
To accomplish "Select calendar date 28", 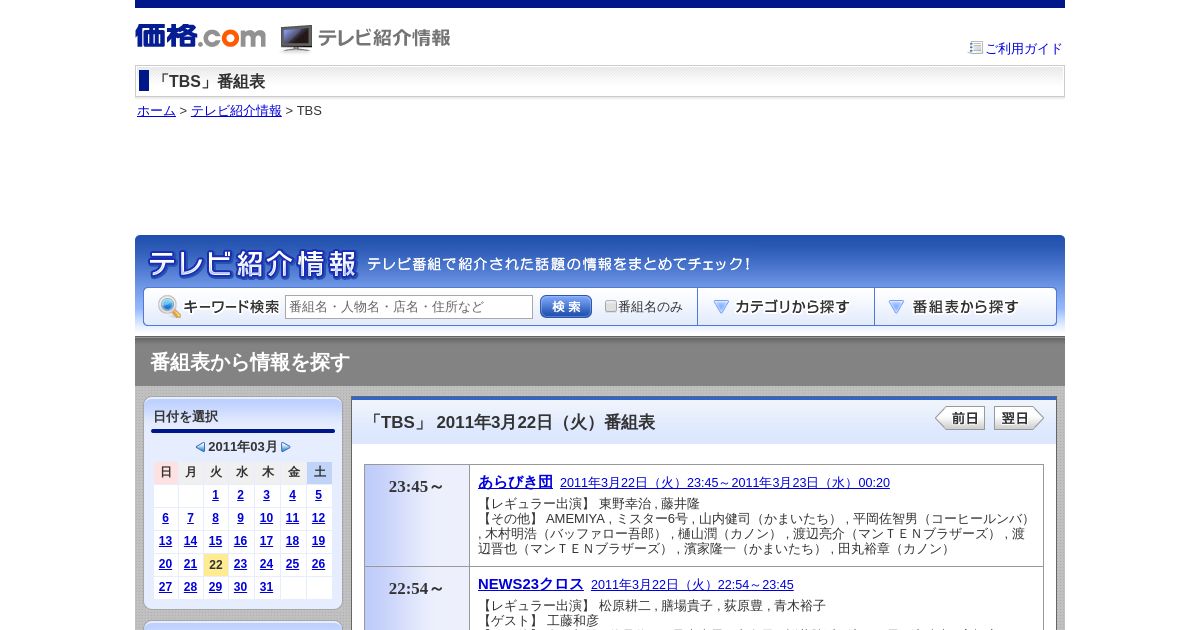I will pyautogui.click(x=190, y=587).
